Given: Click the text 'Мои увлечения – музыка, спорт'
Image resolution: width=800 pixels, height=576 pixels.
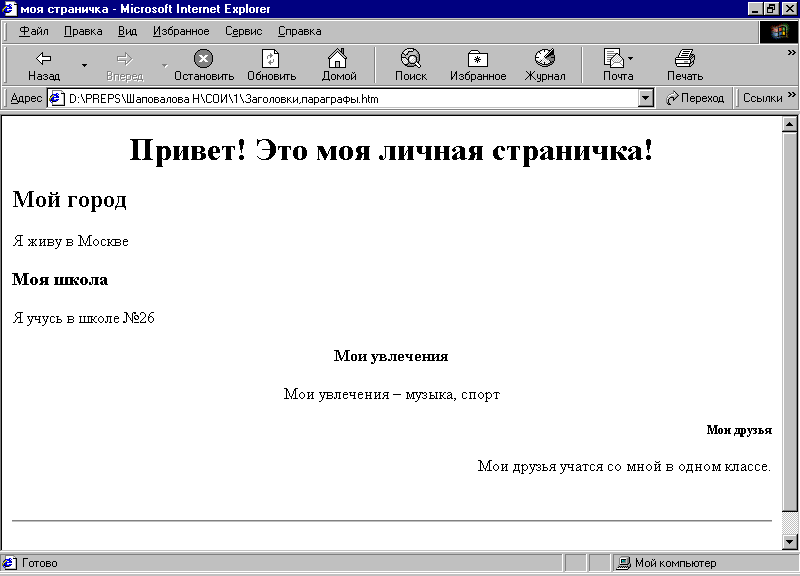Looking at the screenshot, I should click(x=392, y=394).
